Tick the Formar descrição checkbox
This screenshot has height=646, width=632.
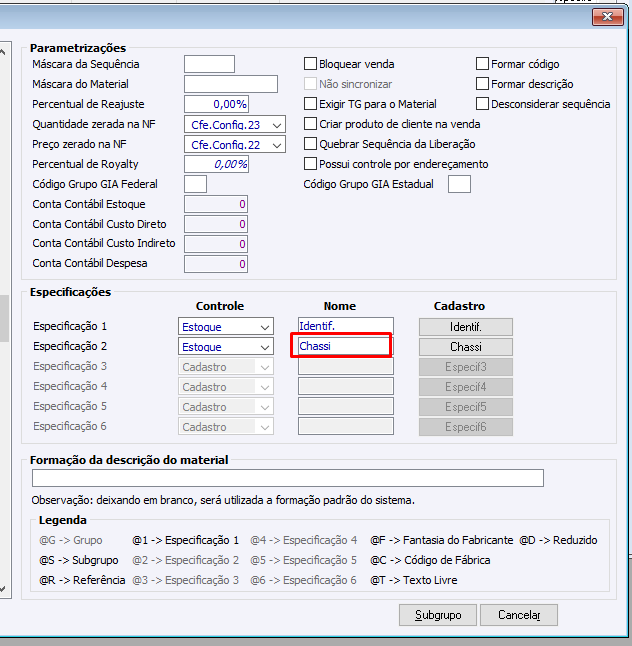tap(482, 84)
